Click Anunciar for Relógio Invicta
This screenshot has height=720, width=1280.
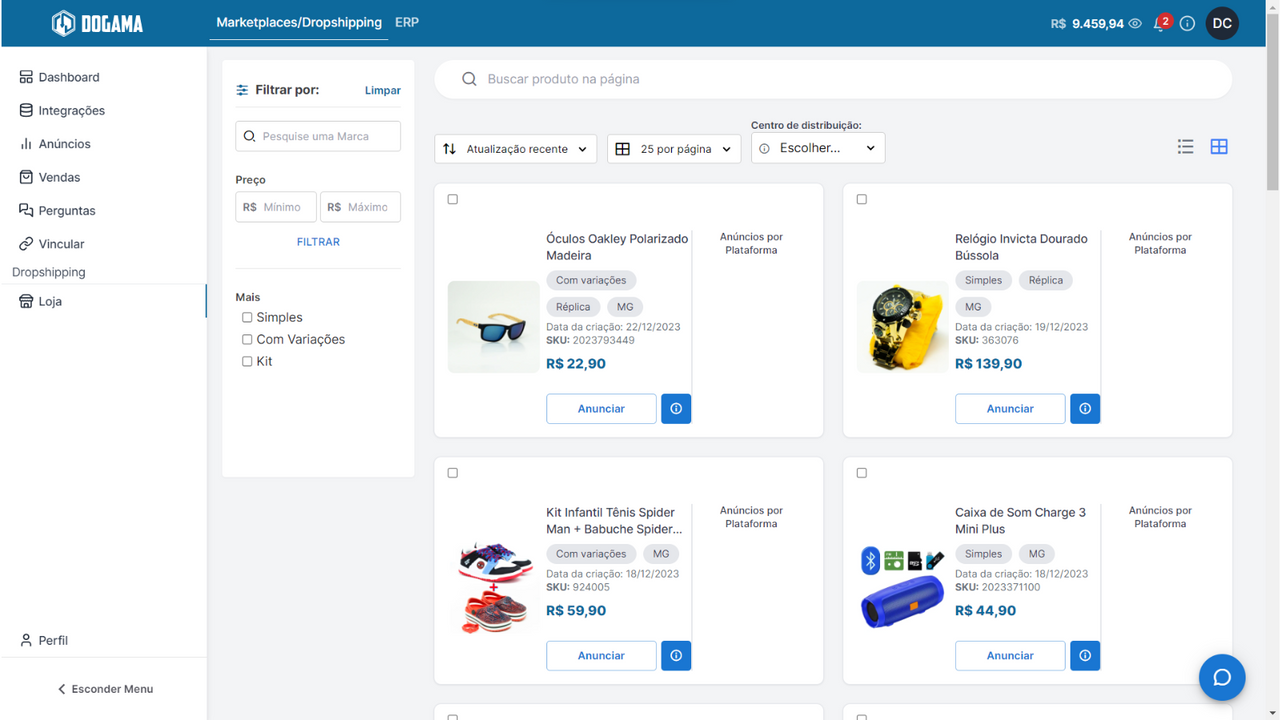tap(1010, 408)
